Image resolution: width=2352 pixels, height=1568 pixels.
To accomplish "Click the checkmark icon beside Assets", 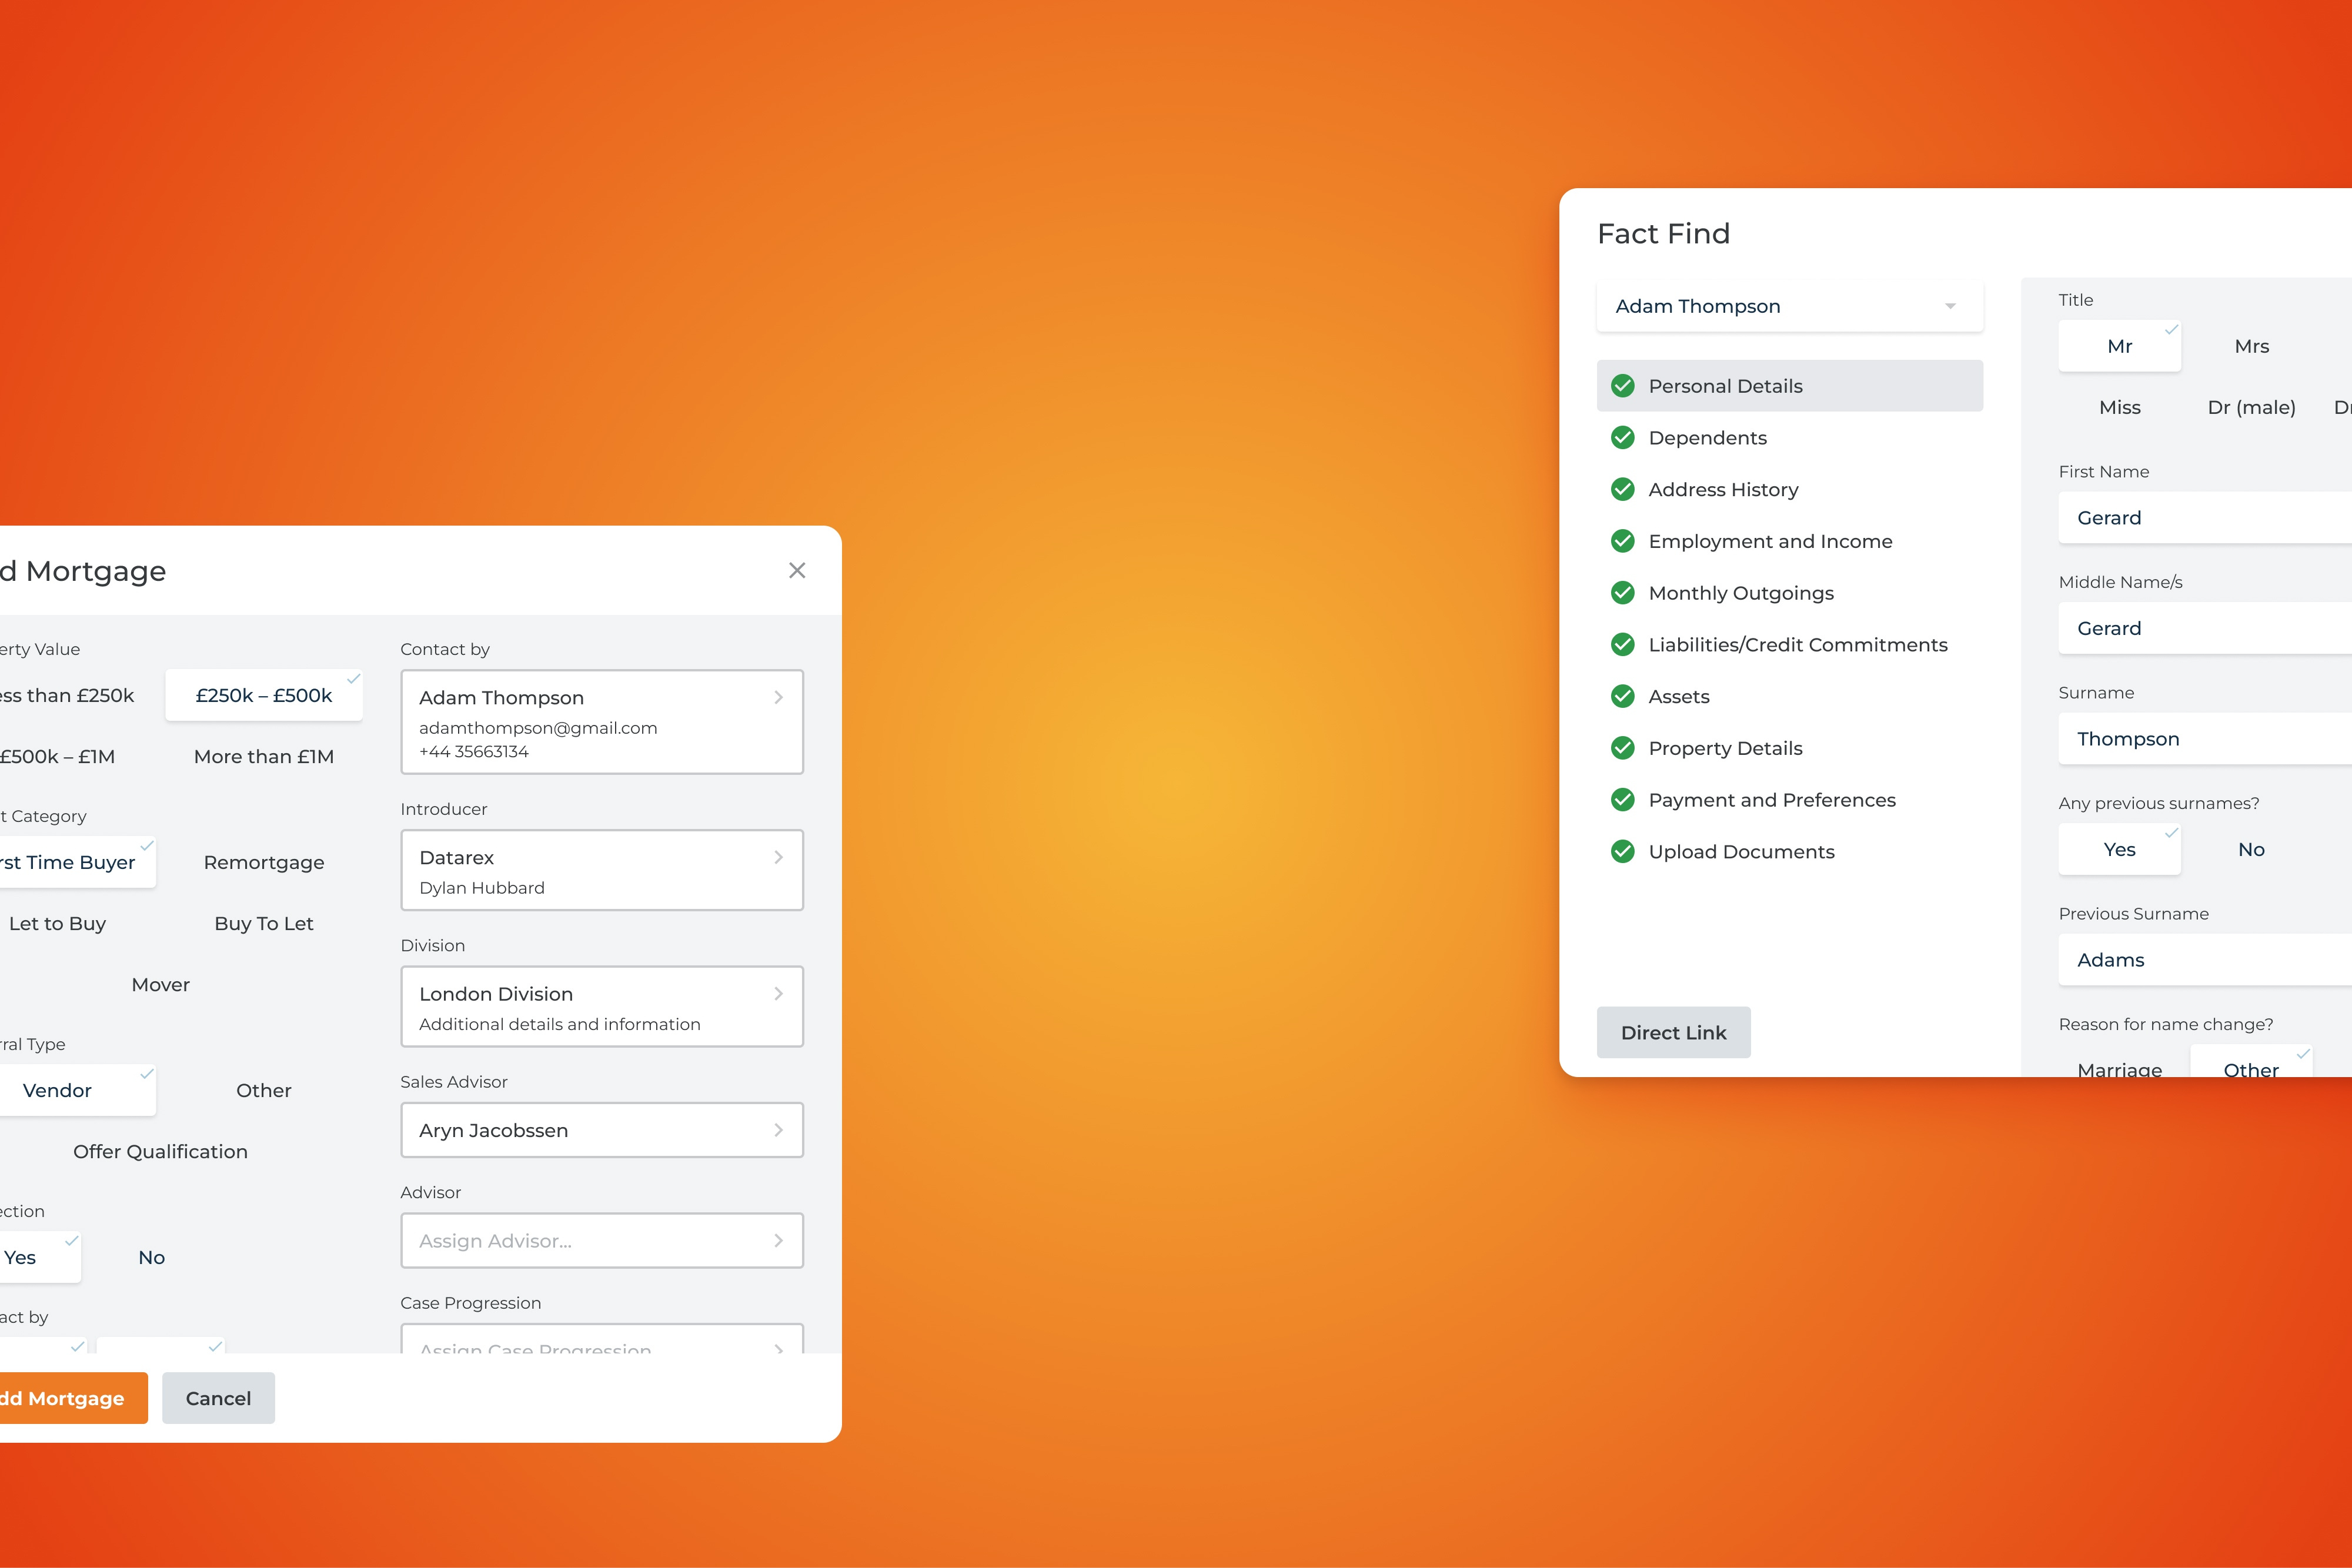I will [x=1622, y=696].
